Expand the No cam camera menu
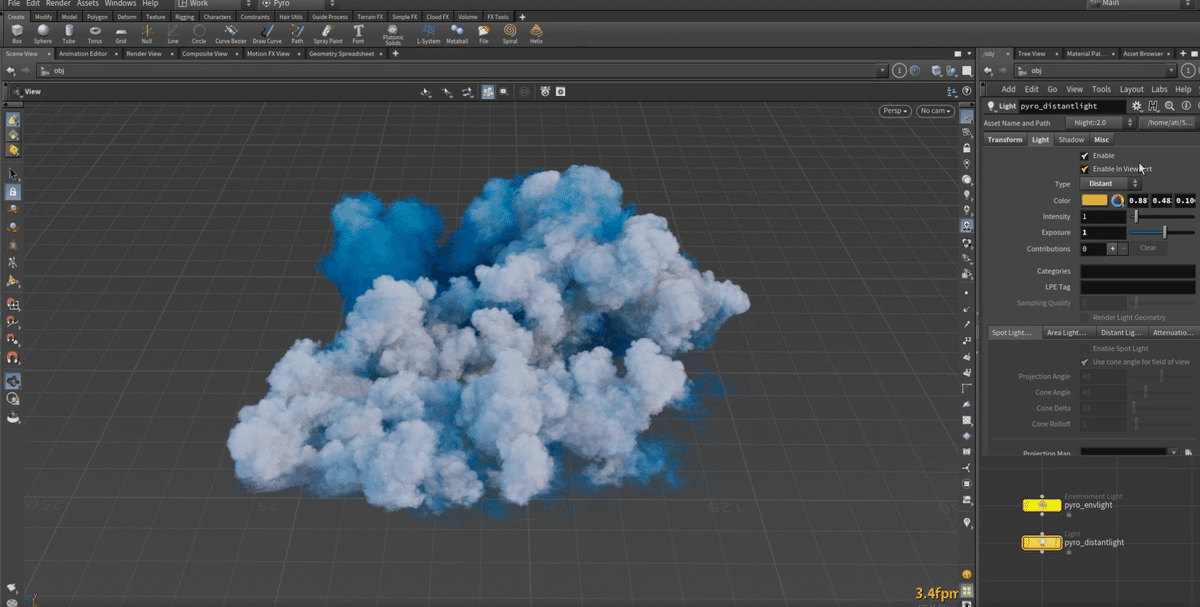 tap(935, 111)
